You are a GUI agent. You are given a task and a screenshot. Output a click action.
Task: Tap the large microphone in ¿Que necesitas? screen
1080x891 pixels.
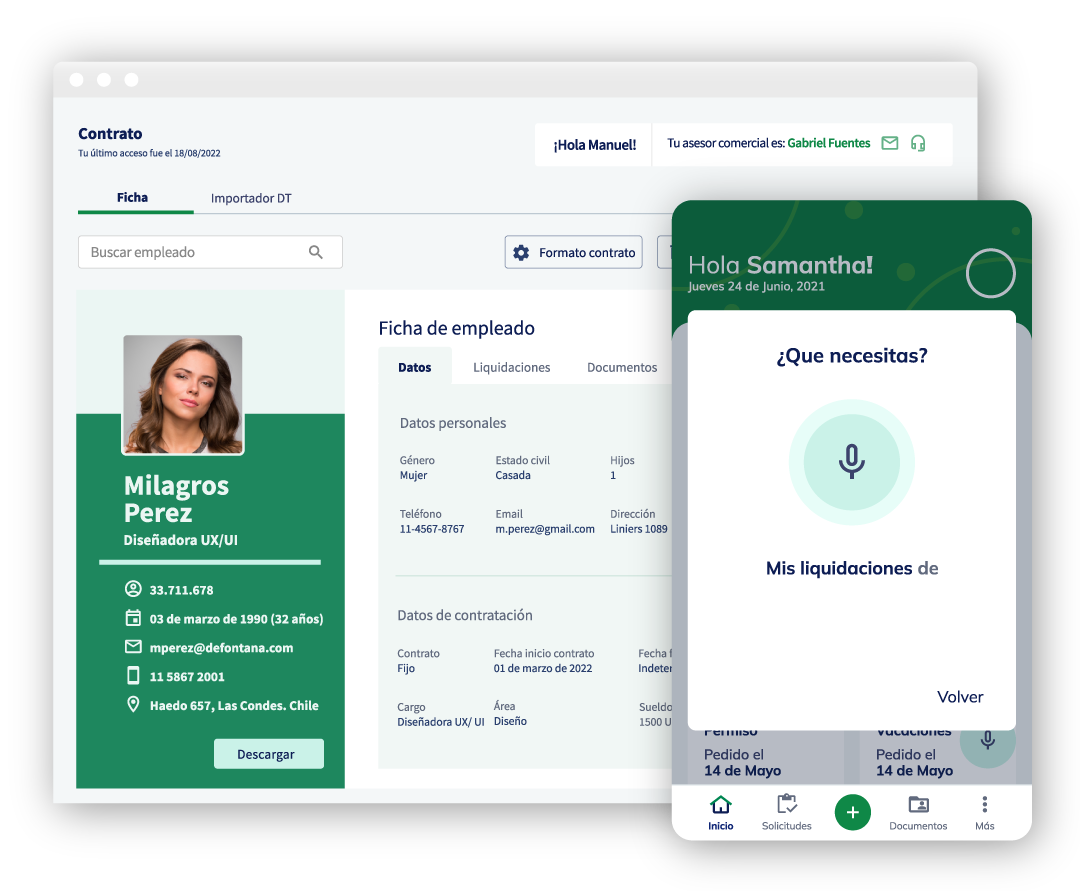851,462
